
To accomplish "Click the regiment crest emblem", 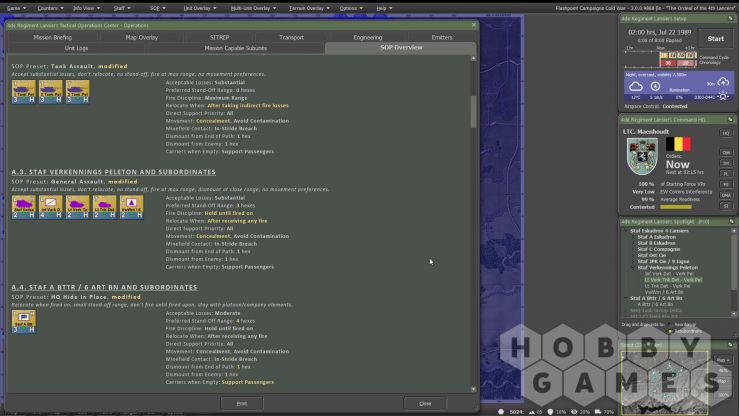I will (642, 156).
